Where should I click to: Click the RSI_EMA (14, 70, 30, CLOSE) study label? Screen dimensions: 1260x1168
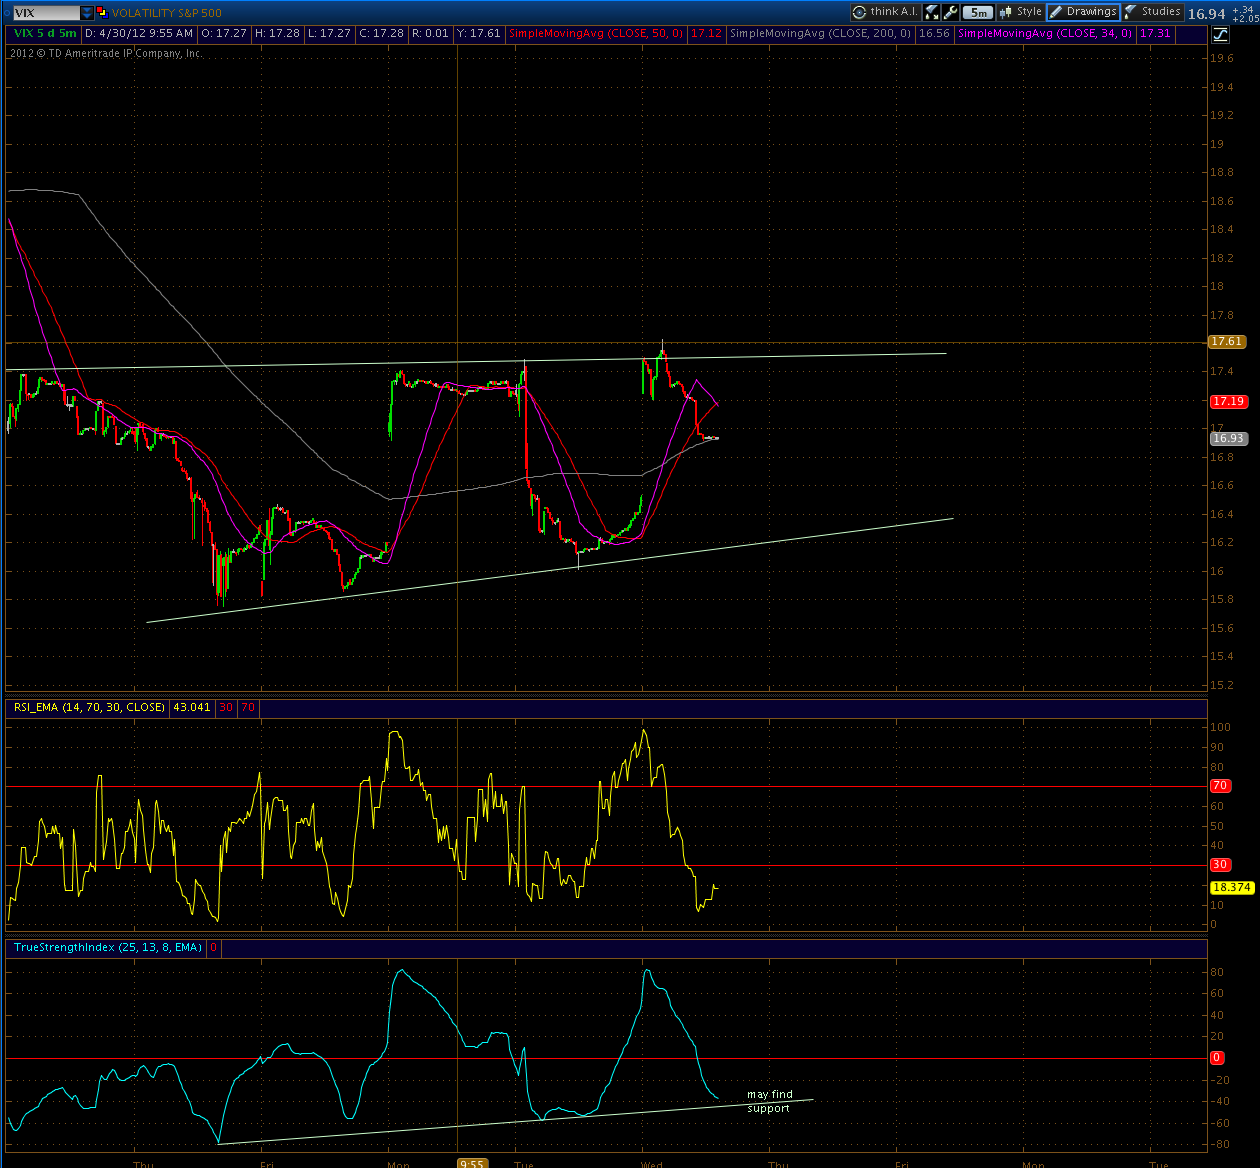[89, 707]
